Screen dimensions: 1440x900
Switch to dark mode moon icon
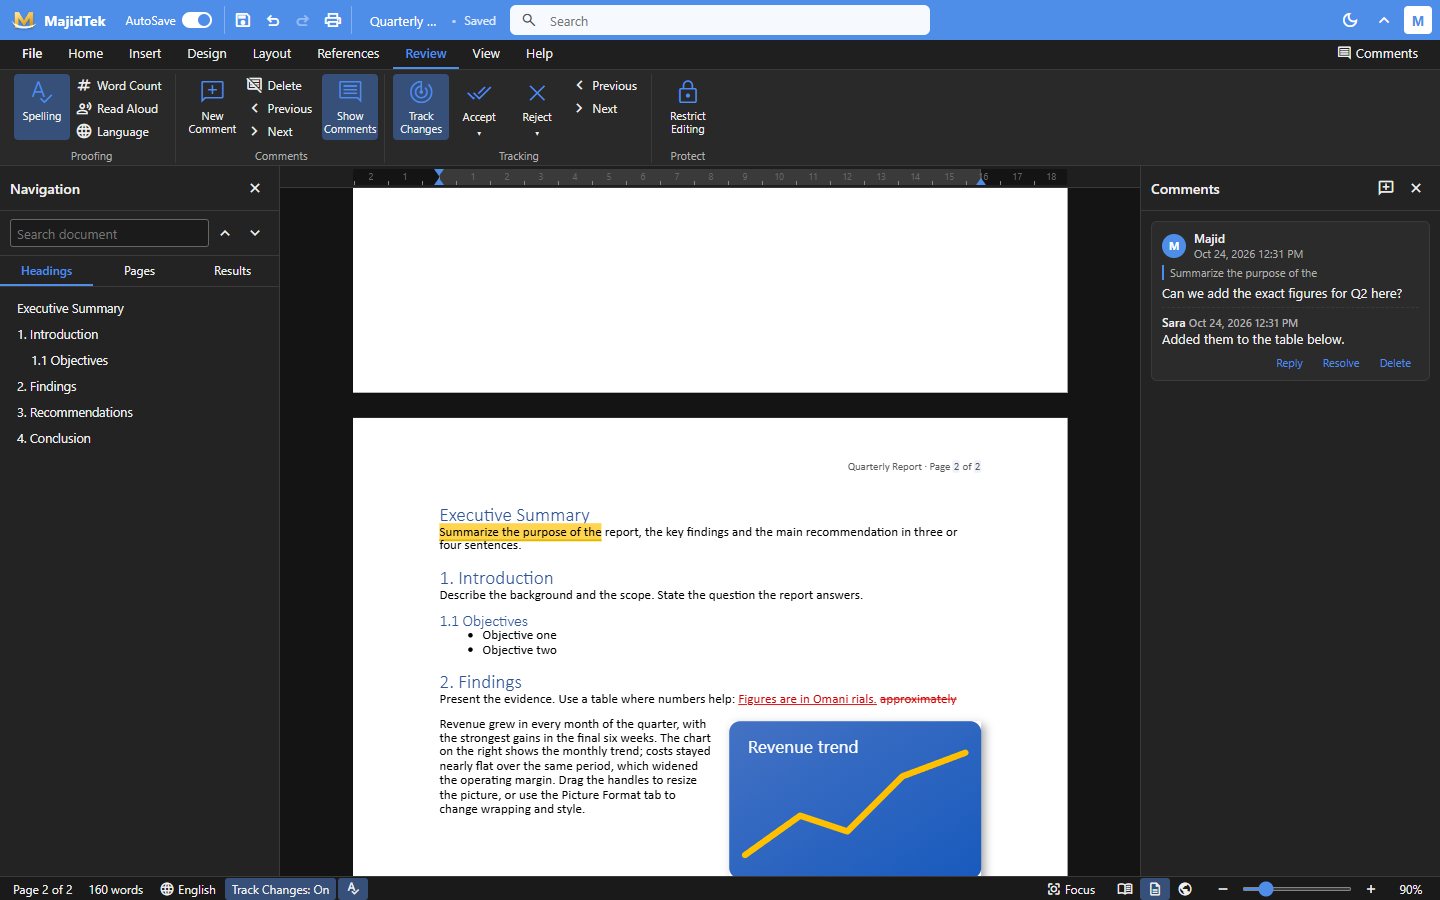(x=1350, y=20)
